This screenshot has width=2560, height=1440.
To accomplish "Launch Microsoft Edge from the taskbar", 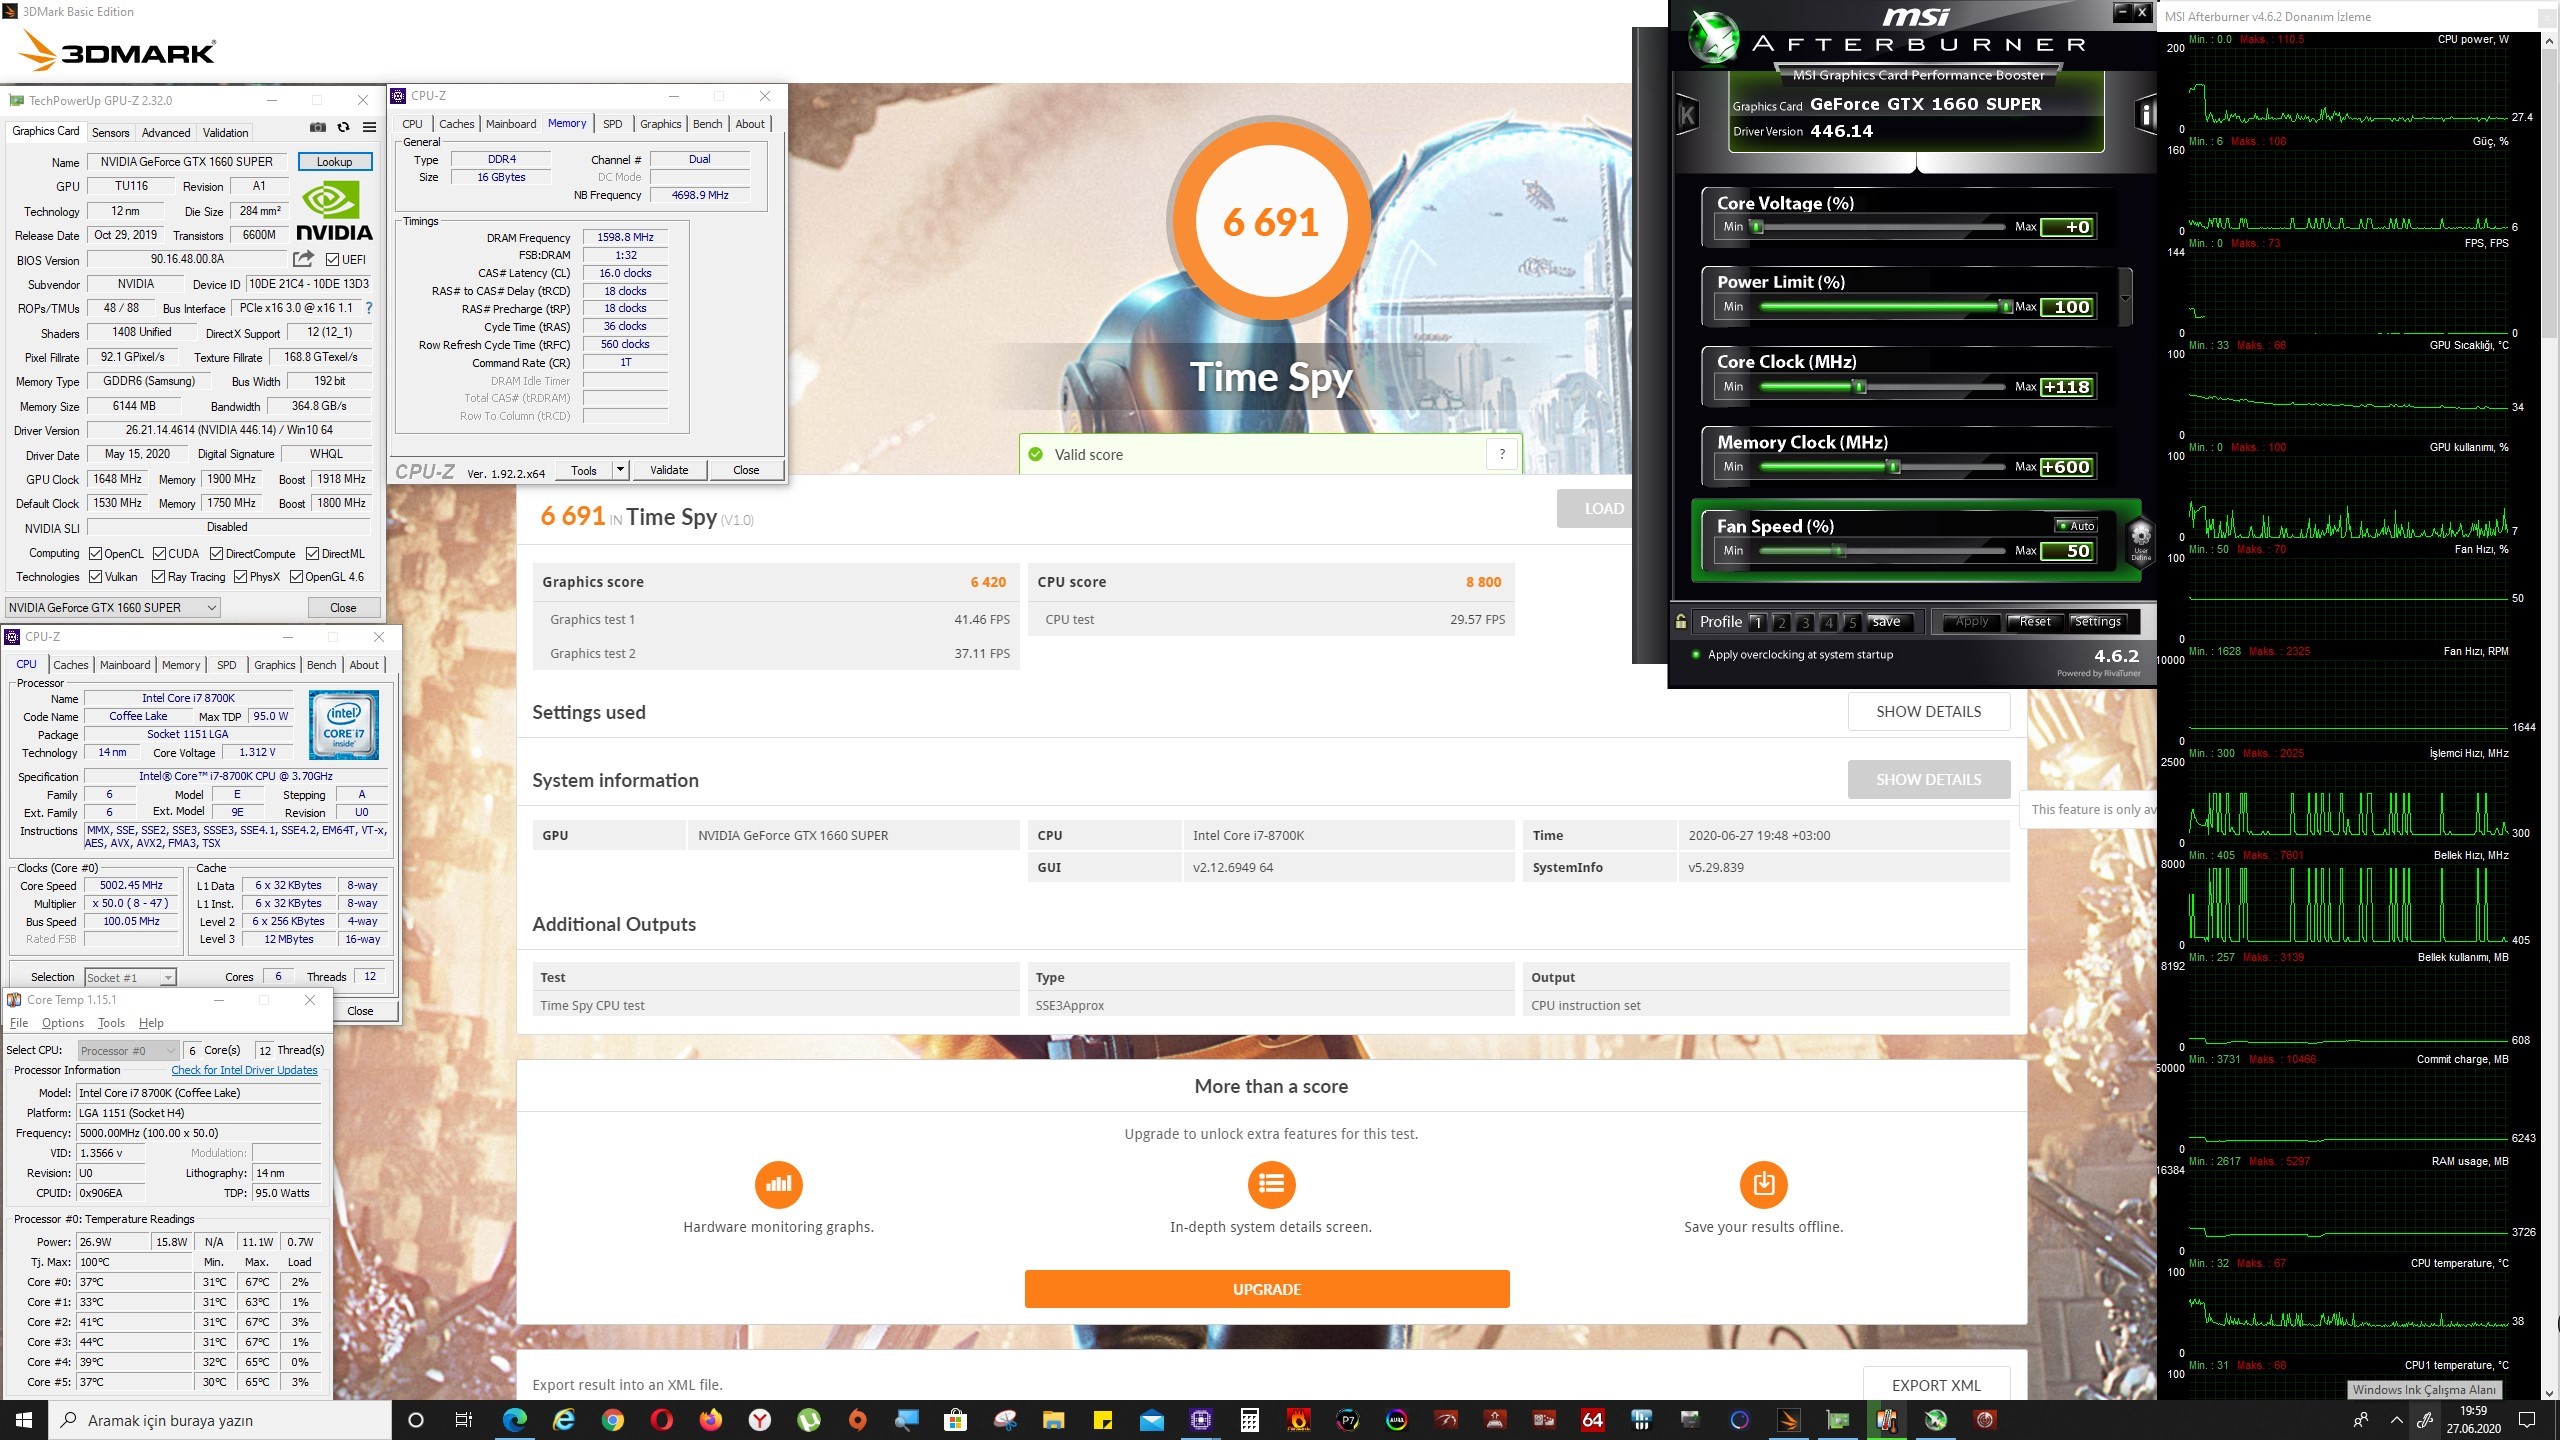I will [515, 1420].
